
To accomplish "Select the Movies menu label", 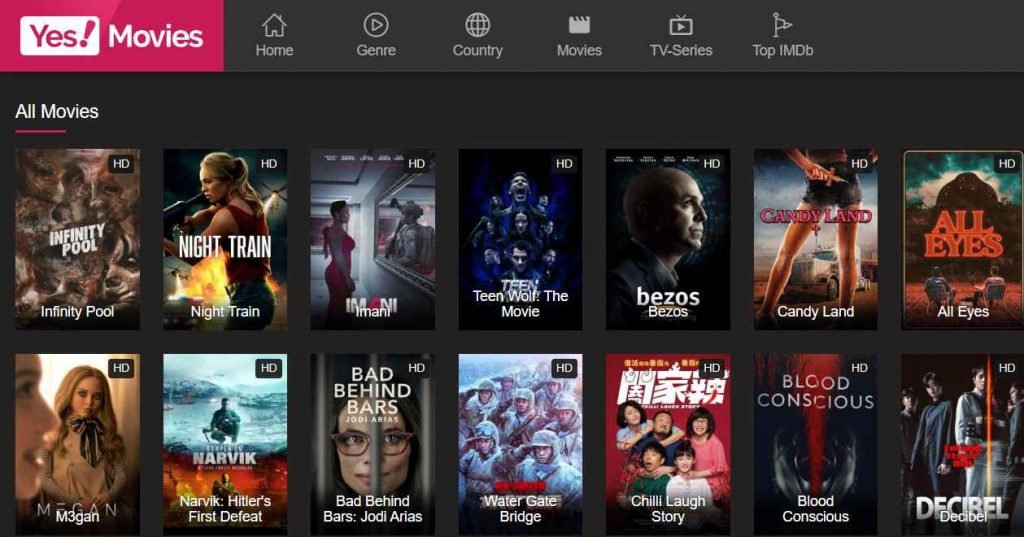I will (x=579, y=50).
